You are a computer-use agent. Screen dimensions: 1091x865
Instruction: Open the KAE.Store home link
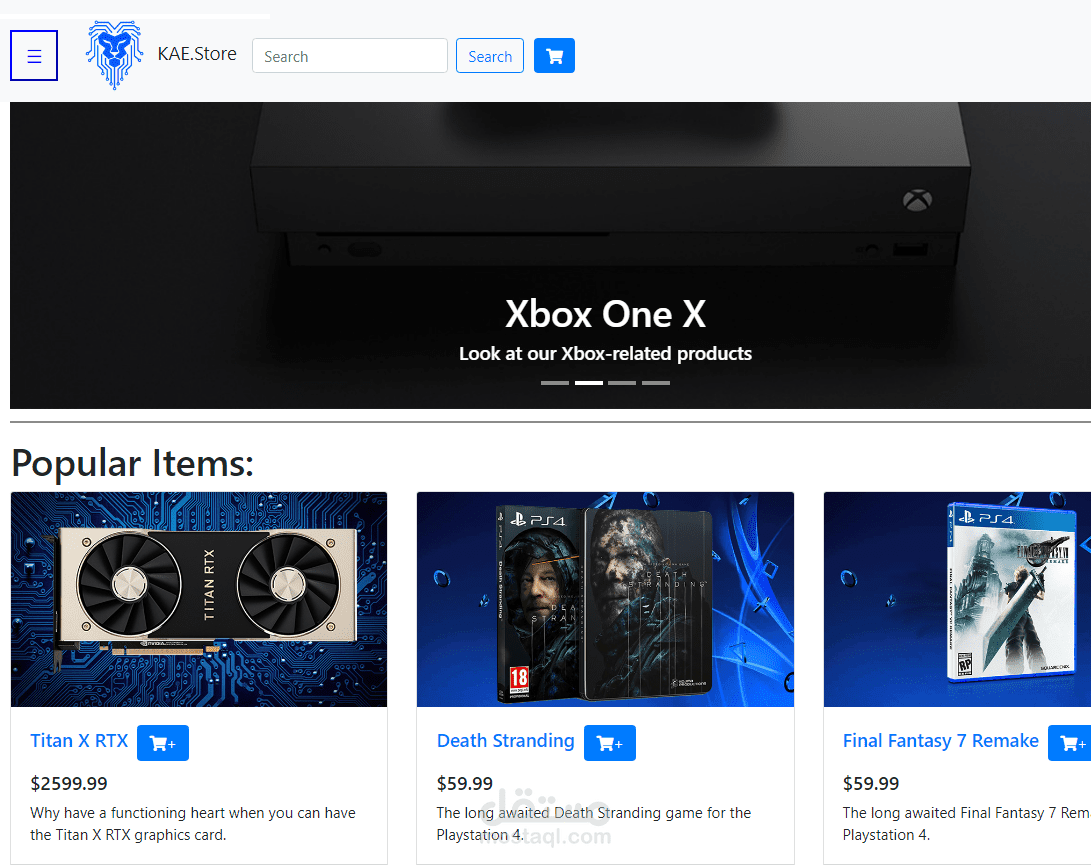click(197, 54)
